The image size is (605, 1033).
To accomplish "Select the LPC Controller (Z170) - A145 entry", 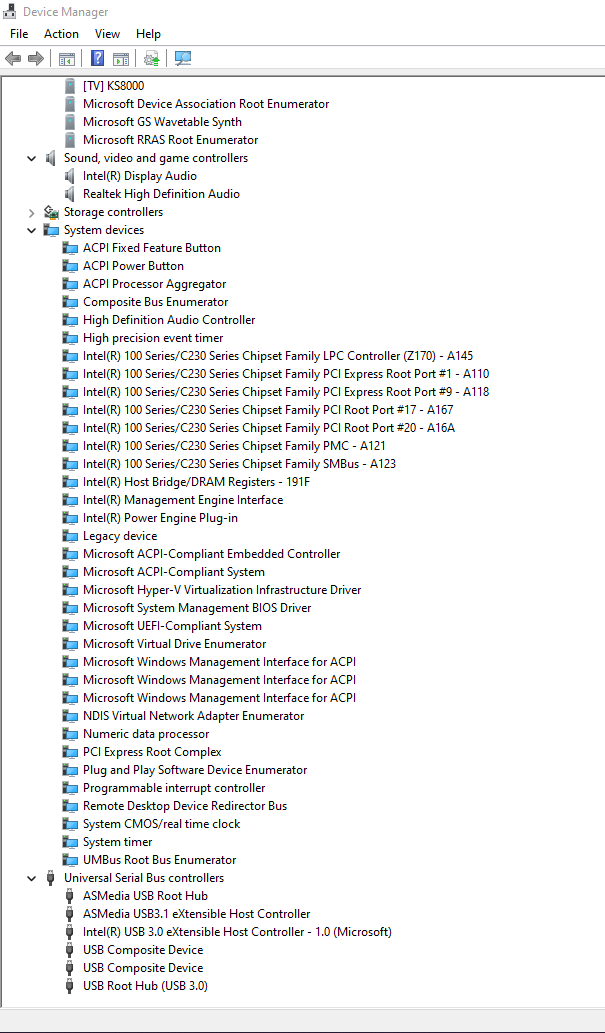I will click(x=278, y=356).
